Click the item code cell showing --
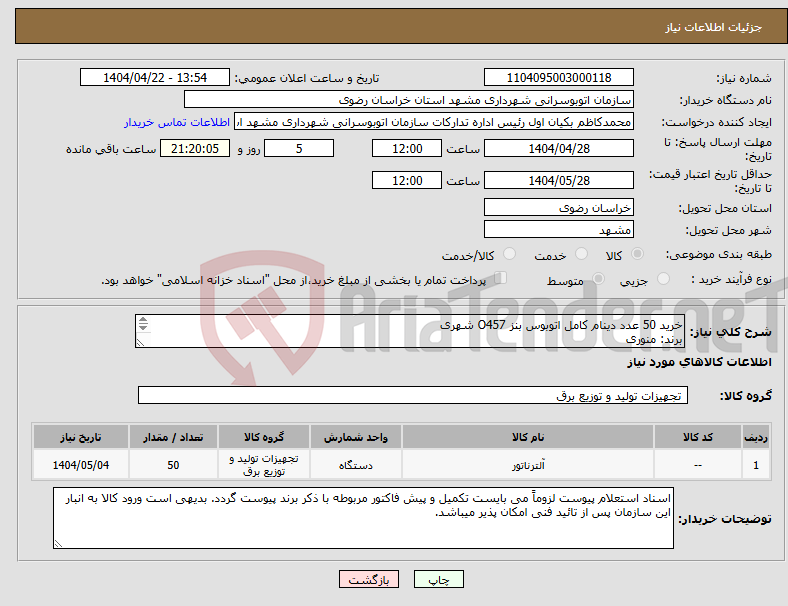Screen dimensions: 788x606 pos(698,465)
